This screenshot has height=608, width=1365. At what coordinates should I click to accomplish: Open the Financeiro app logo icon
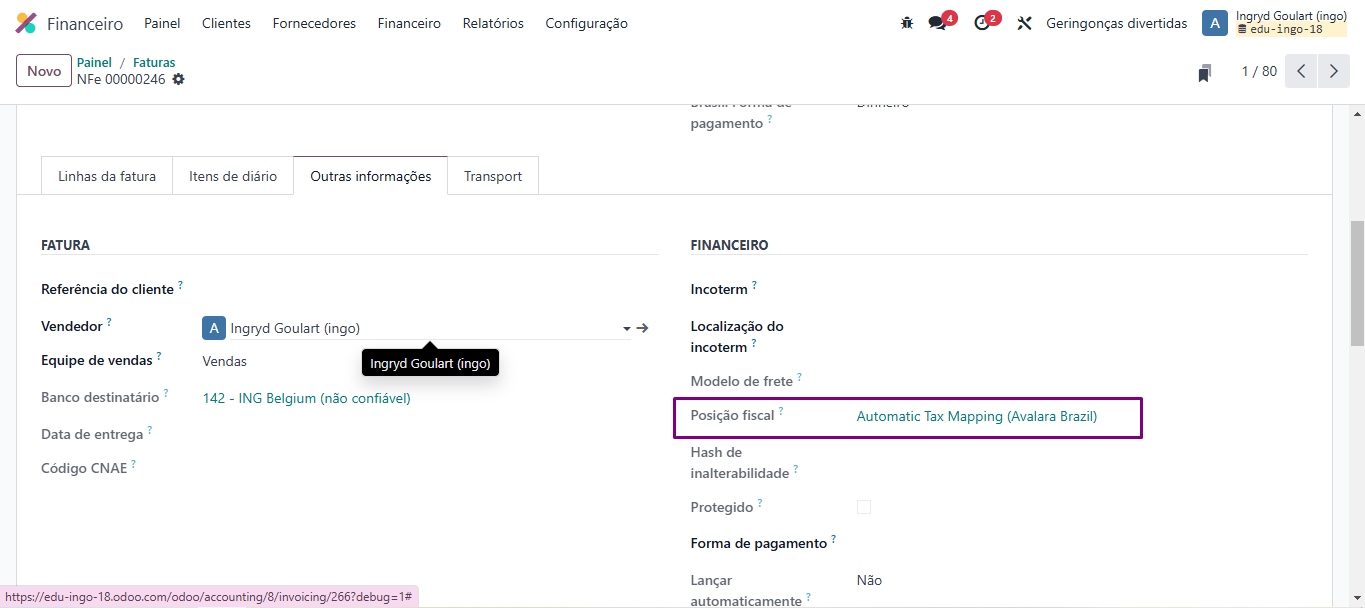tap(27, 23)
